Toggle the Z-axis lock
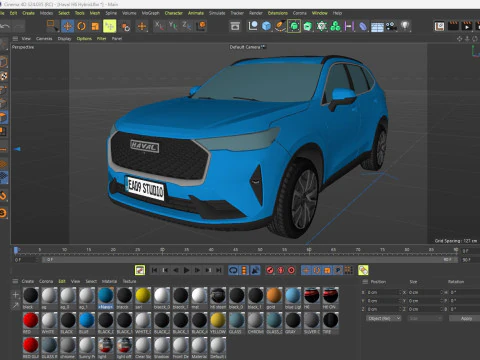 [x=186, y=26]
